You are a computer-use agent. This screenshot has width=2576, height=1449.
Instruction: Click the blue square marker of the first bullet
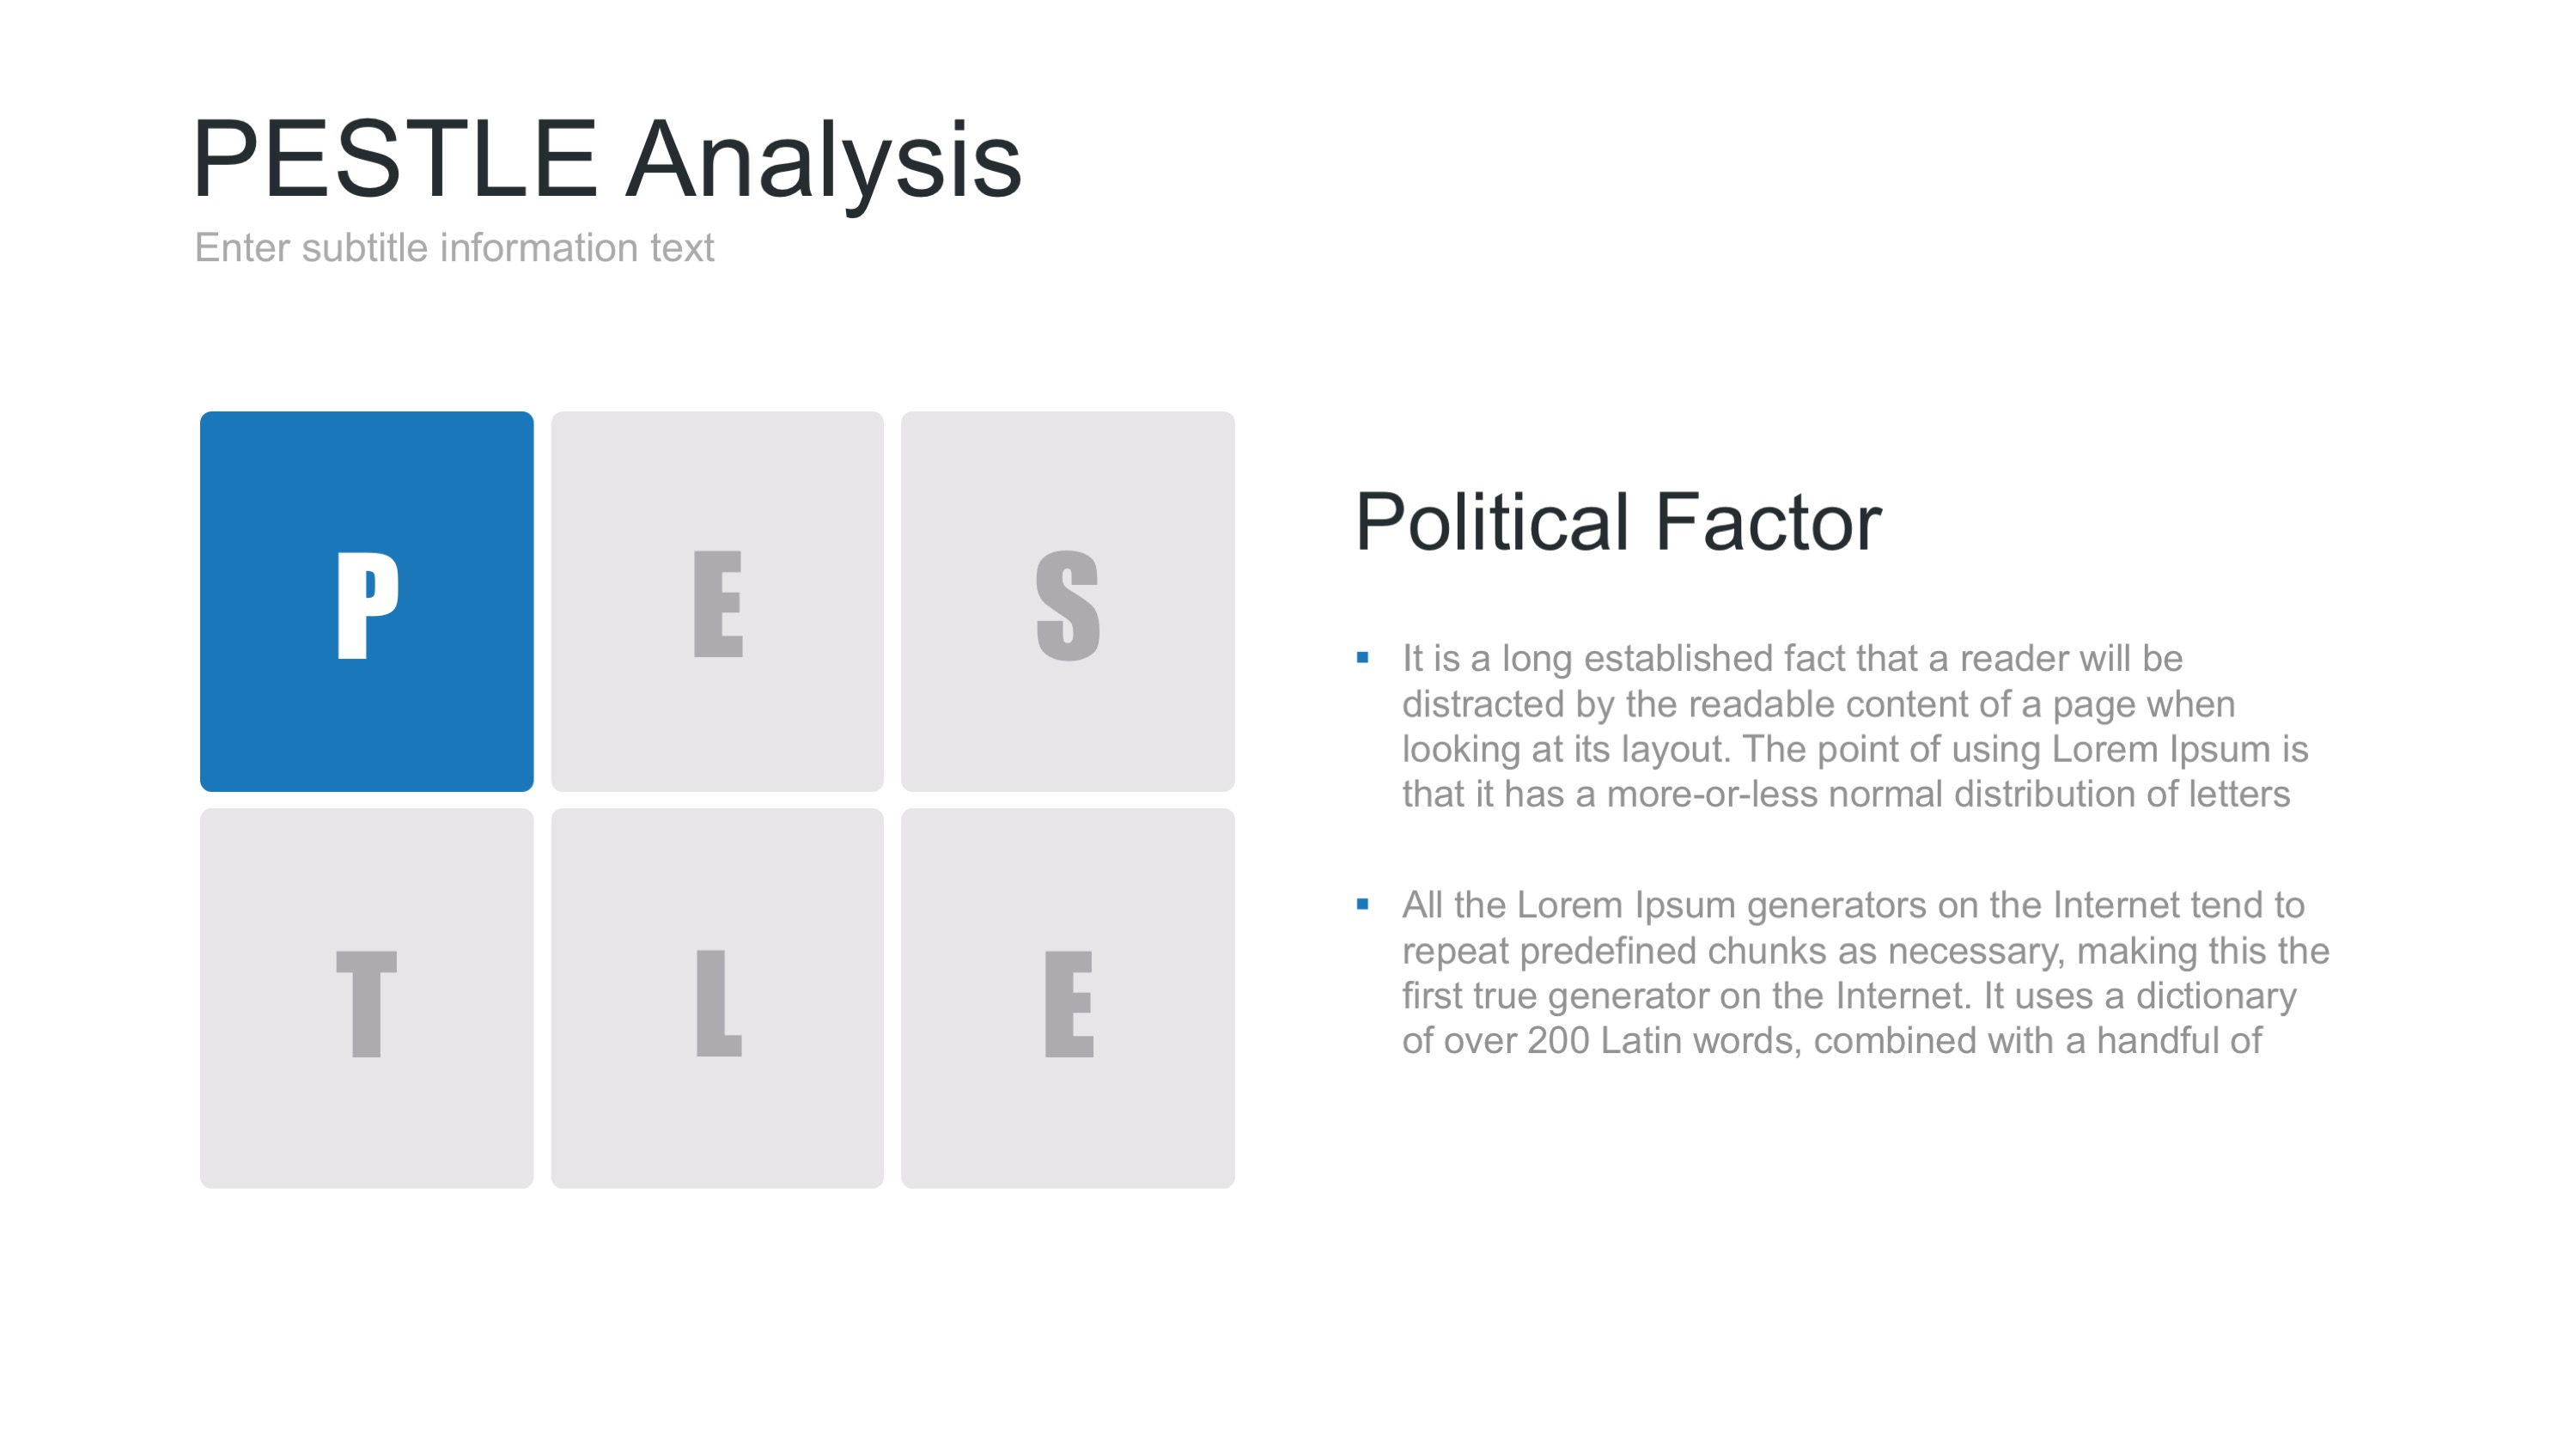point(1362,657)
